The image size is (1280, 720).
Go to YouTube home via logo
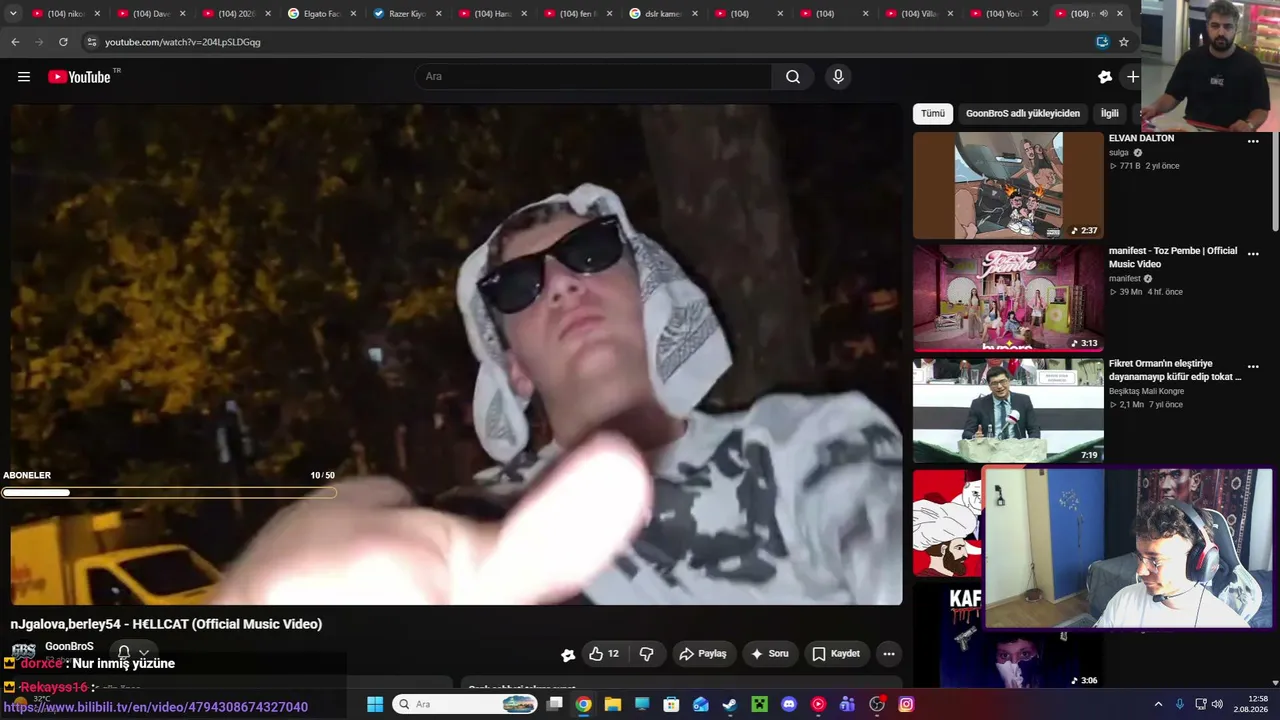pos(79,77)
